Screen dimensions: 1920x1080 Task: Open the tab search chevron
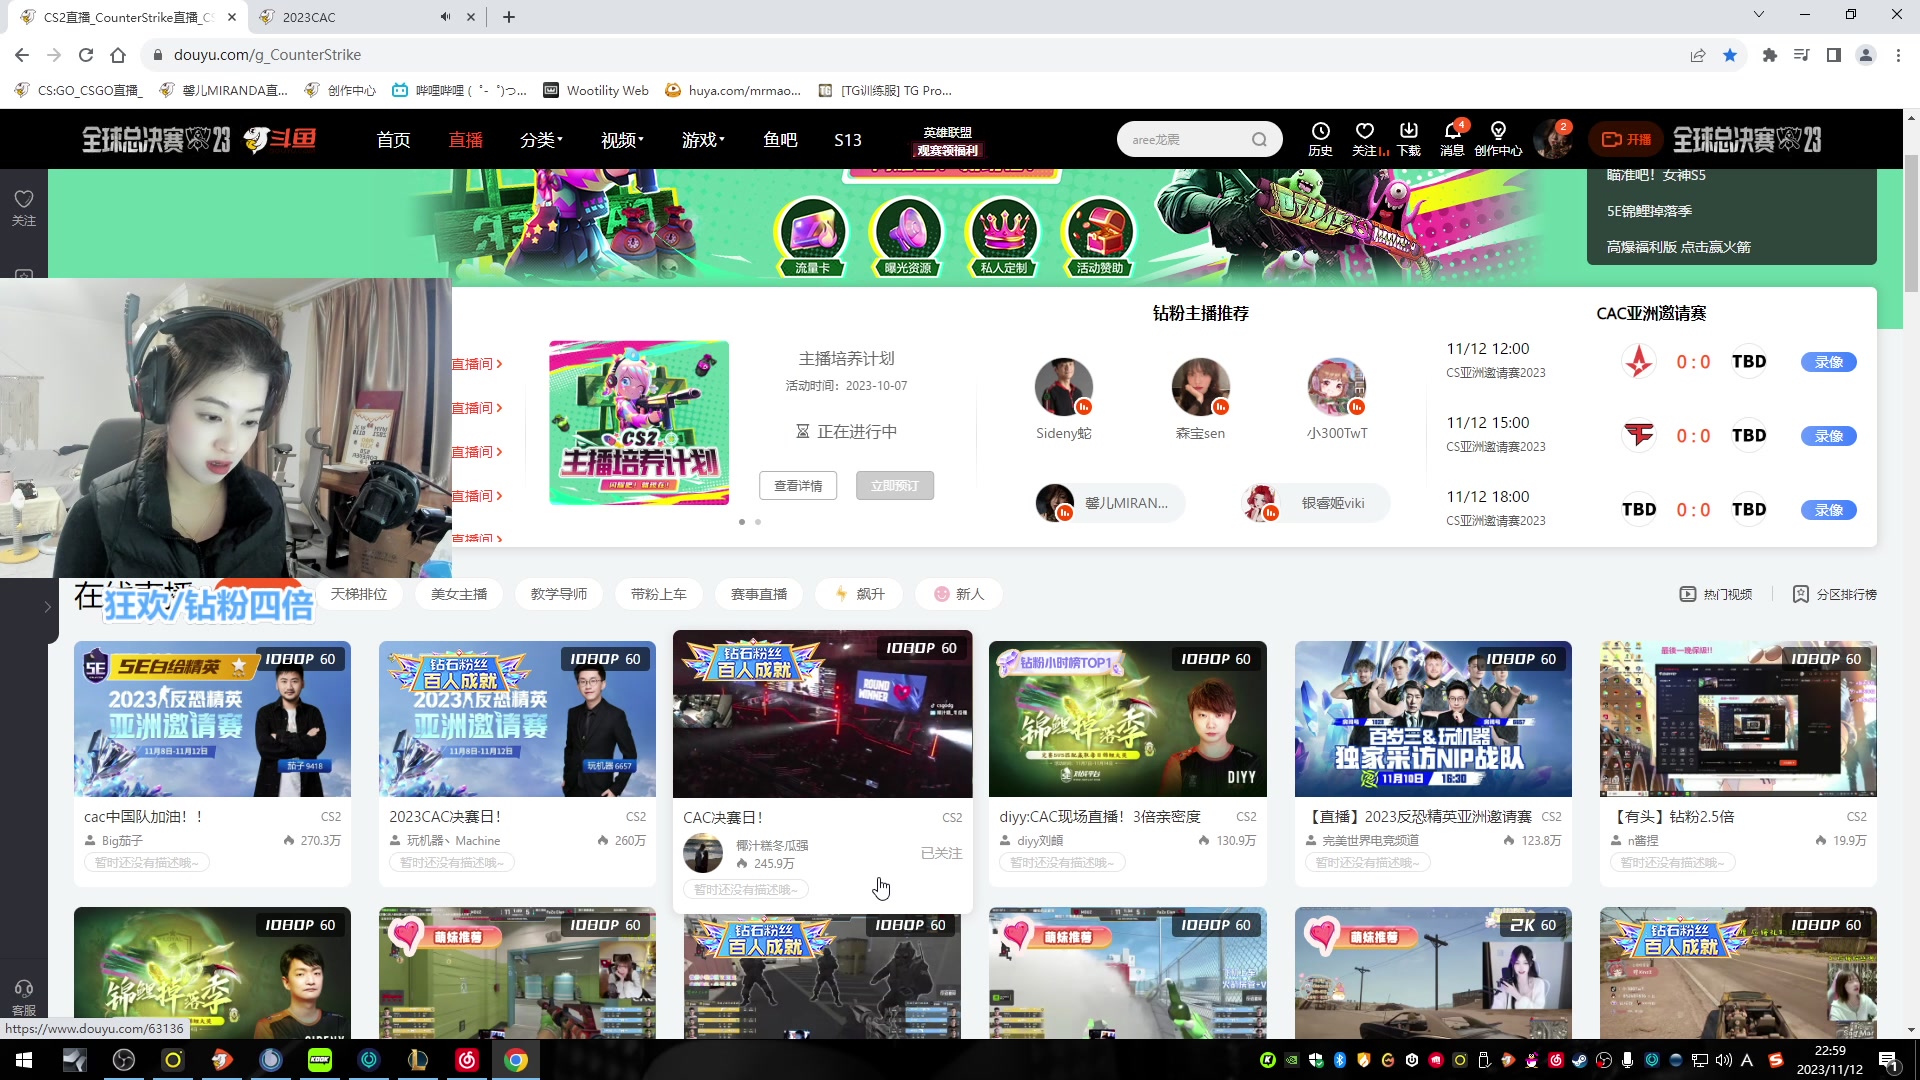click(1759, 14)
